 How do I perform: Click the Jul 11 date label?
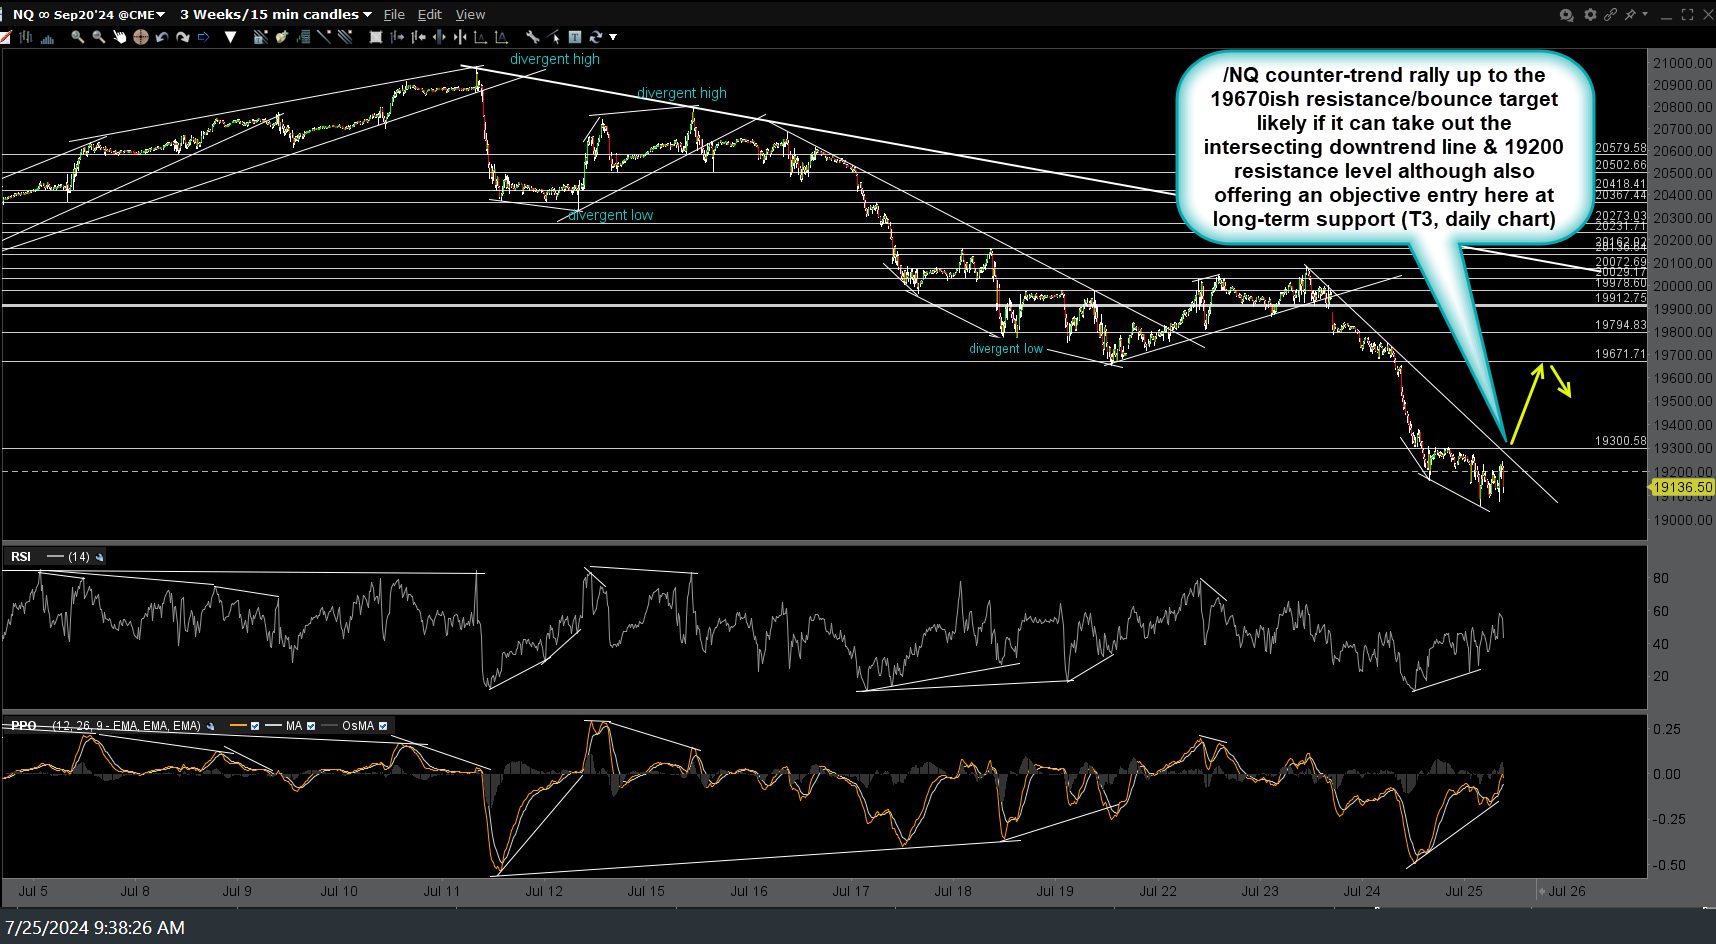tap(442, 891)
